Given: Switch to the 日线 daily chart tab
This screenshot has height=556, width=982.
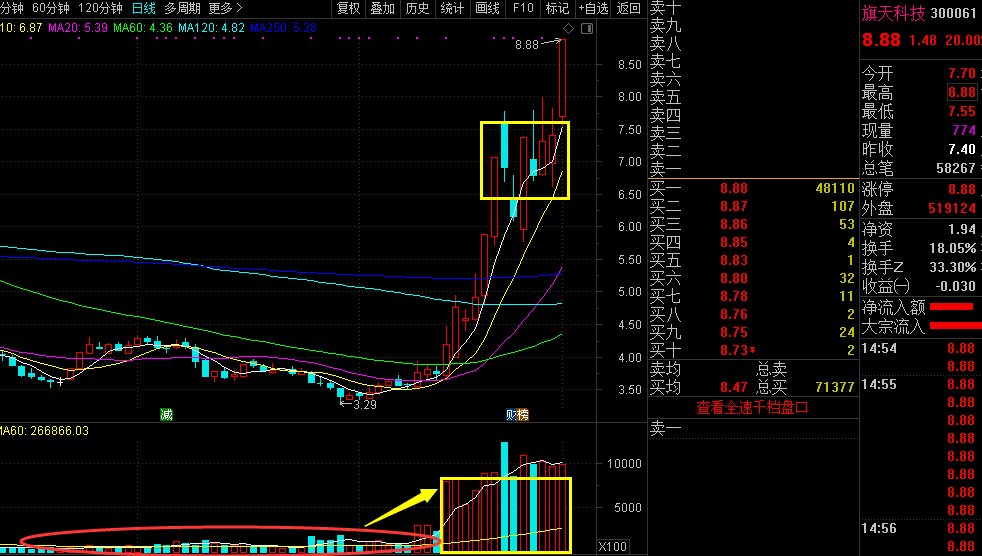Looking at the screenshot, I should point(144,9).
